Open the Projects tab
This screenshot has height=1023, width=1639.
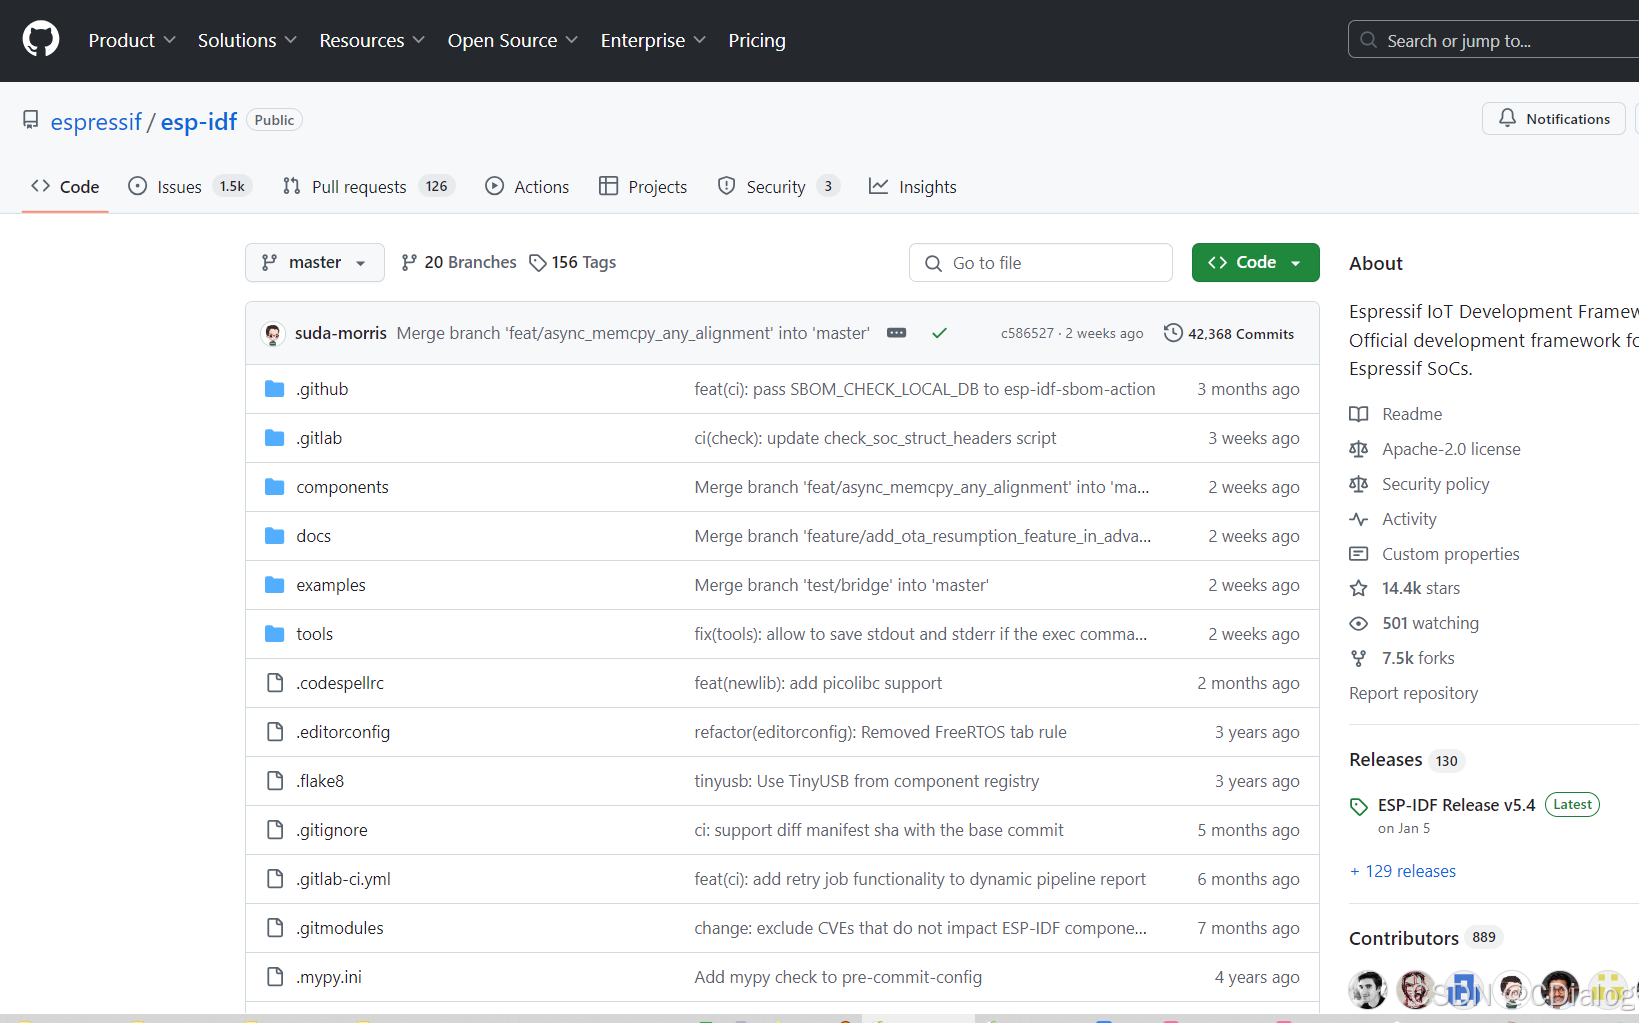643,187
